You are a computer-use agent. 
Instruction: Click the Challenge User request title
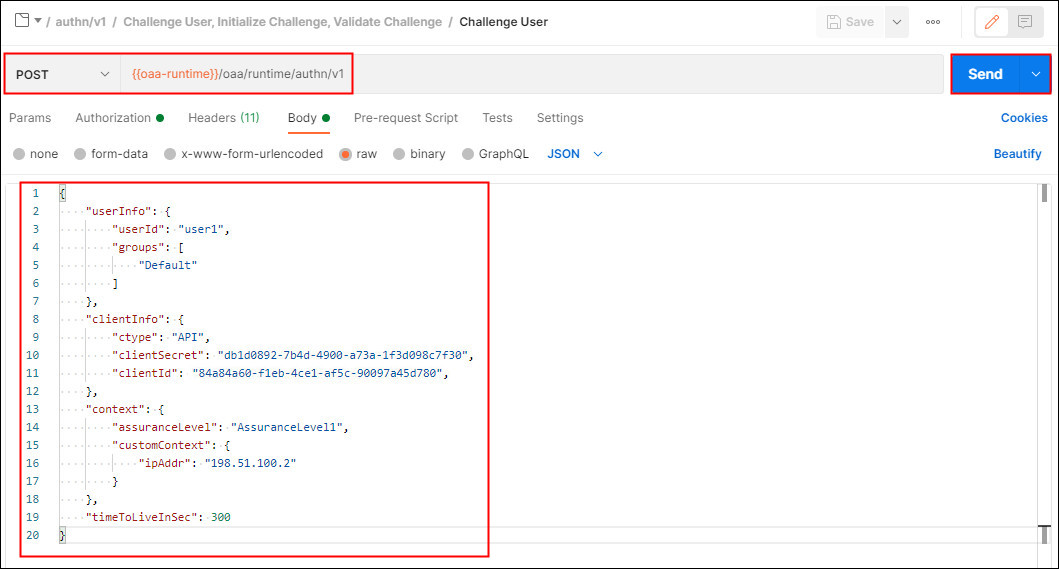pyautogui.click(x=503, y=22)
